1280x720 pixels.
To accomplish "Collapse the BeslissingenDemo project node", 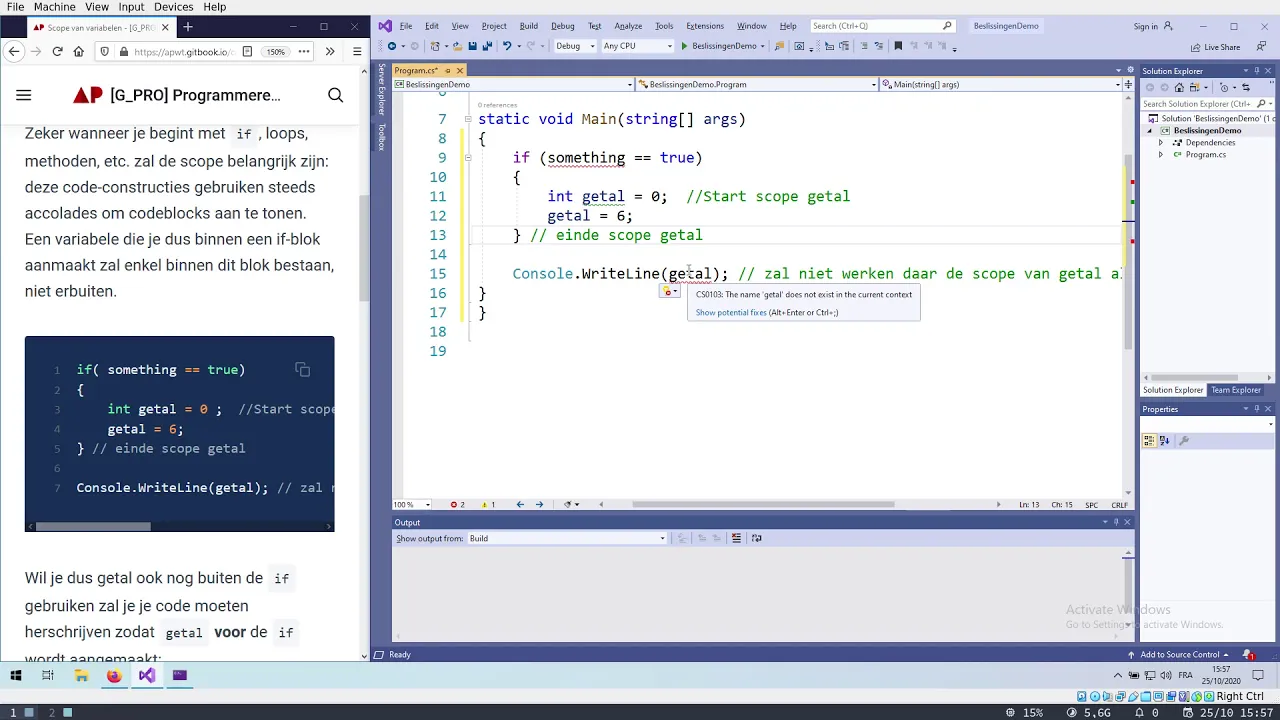I will click(x=1150, y=131).
